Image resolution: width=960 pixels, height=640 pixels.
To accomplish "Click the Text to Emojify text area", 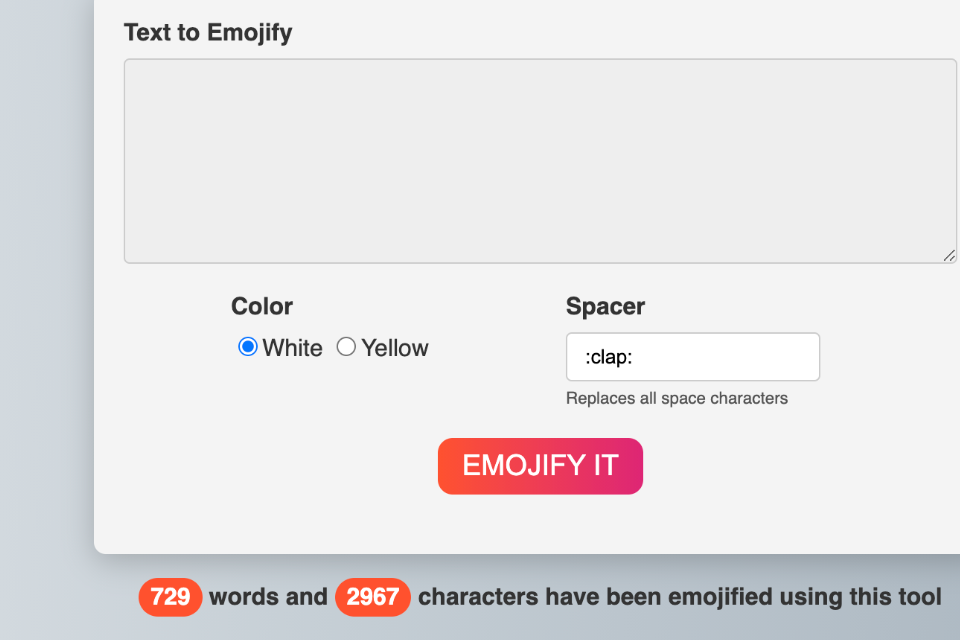I will pos(540,160).
